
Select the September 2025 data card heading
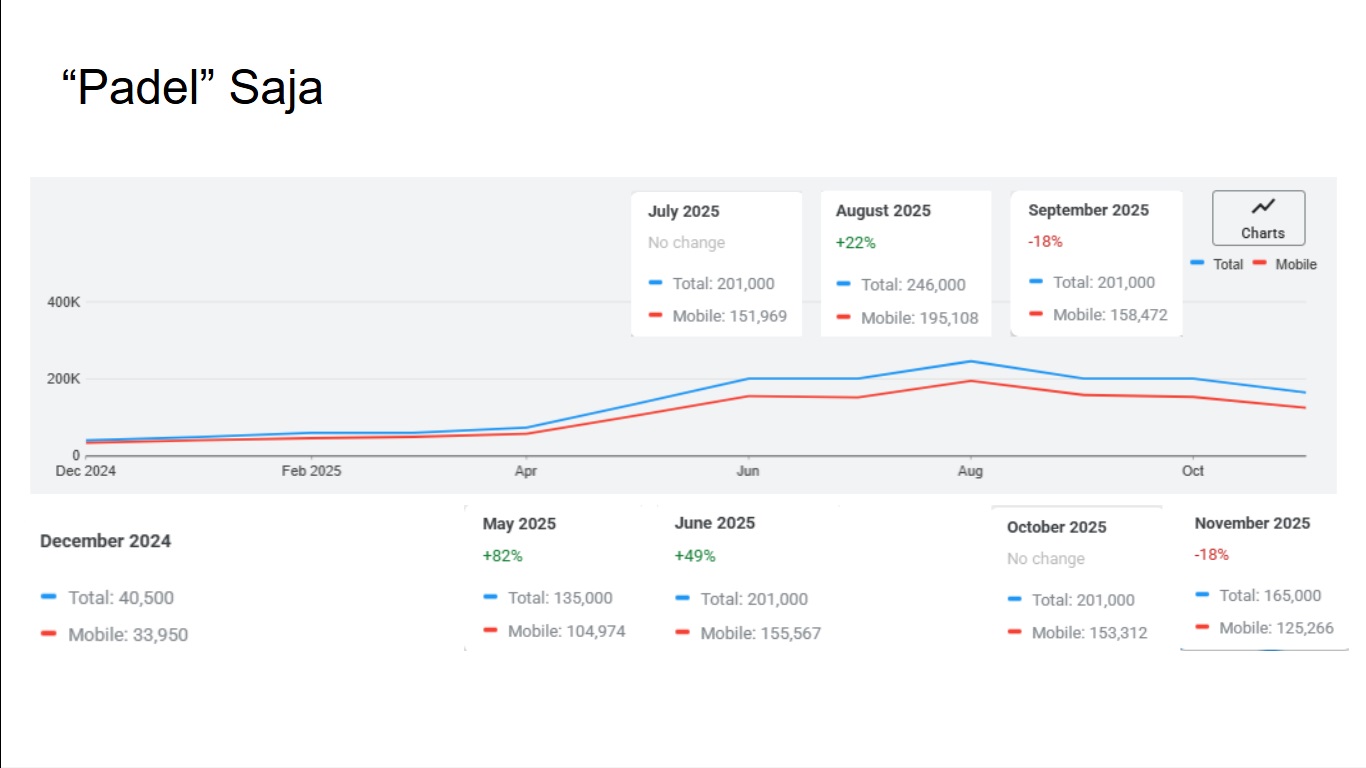[1088, 210]
